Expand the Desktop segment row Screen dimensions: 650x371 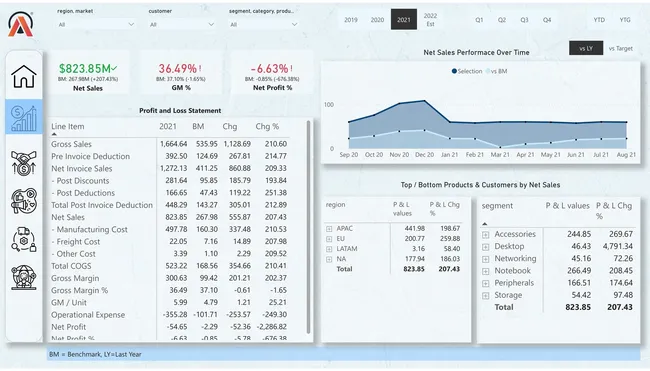(485, 247)
